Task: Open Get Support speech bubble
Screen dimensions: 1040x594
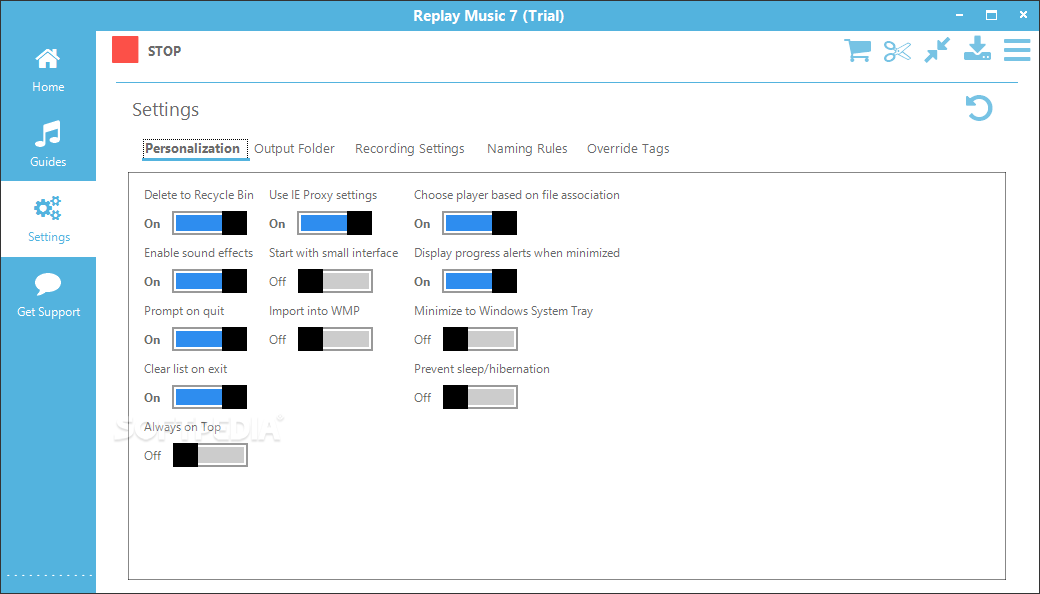Action: coord(48,294)
